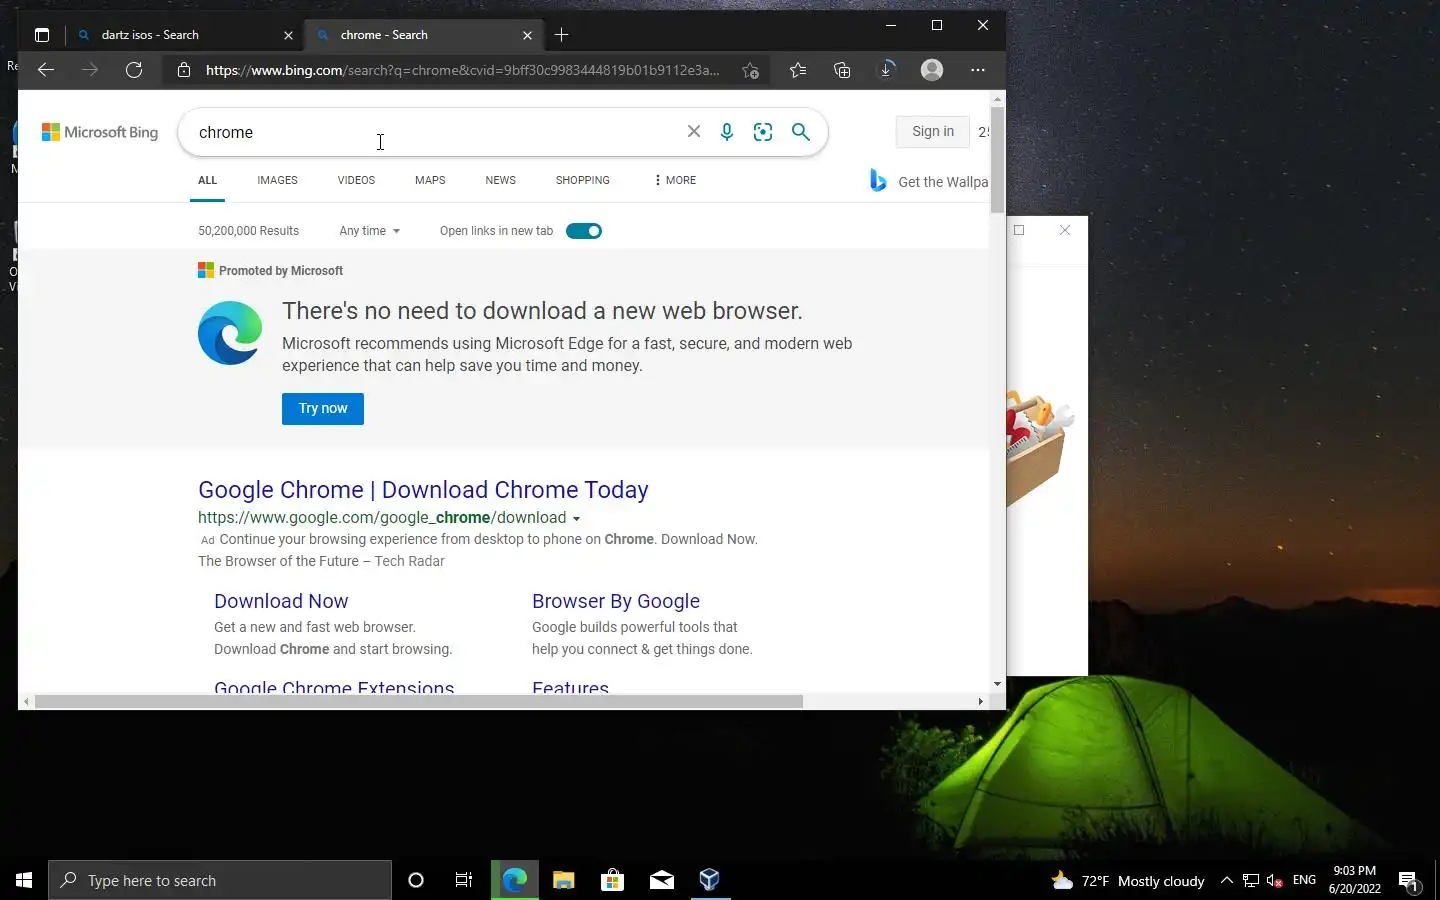
Task: Close the background window behind Edge
Action: (x=1065, y=230)
